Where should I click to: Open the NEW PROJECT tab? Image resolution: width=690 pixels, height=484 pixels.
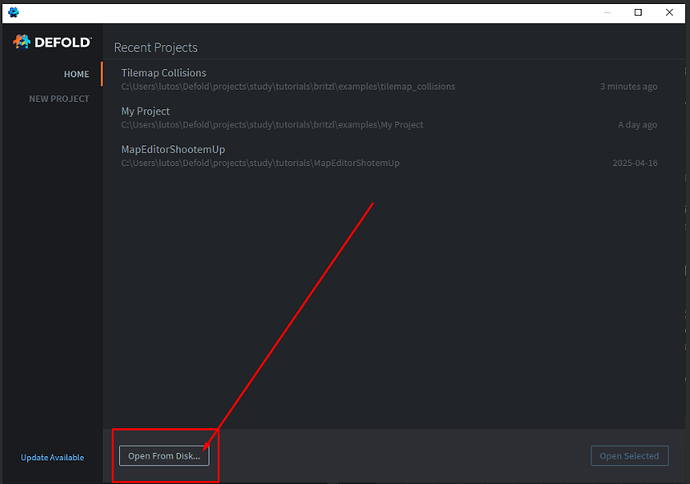click(x=59, y=99)
